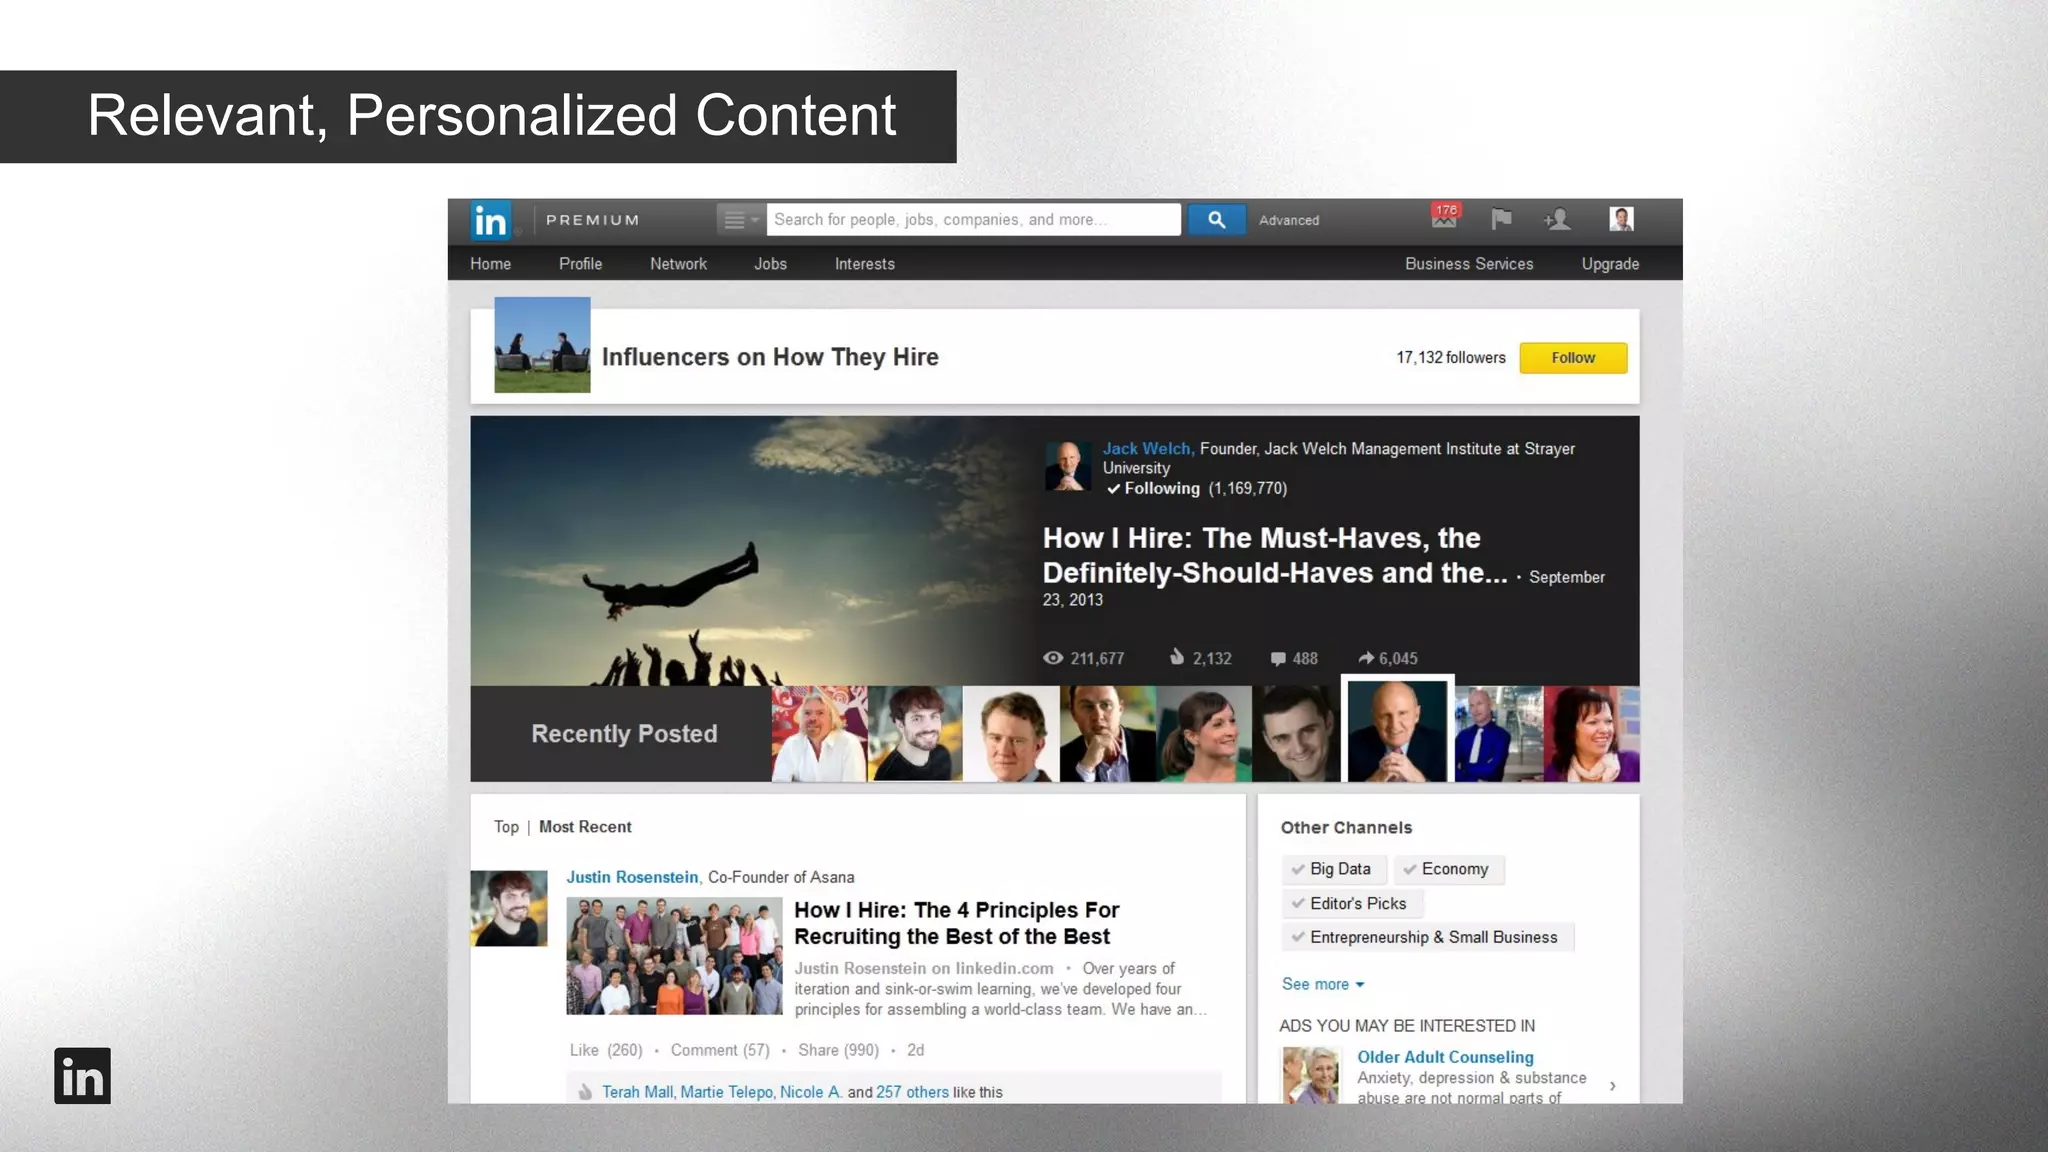2048x1152 pixels.
Task: Select the man in blue shirt and tie thumbnail
Action: point(1499,733)
